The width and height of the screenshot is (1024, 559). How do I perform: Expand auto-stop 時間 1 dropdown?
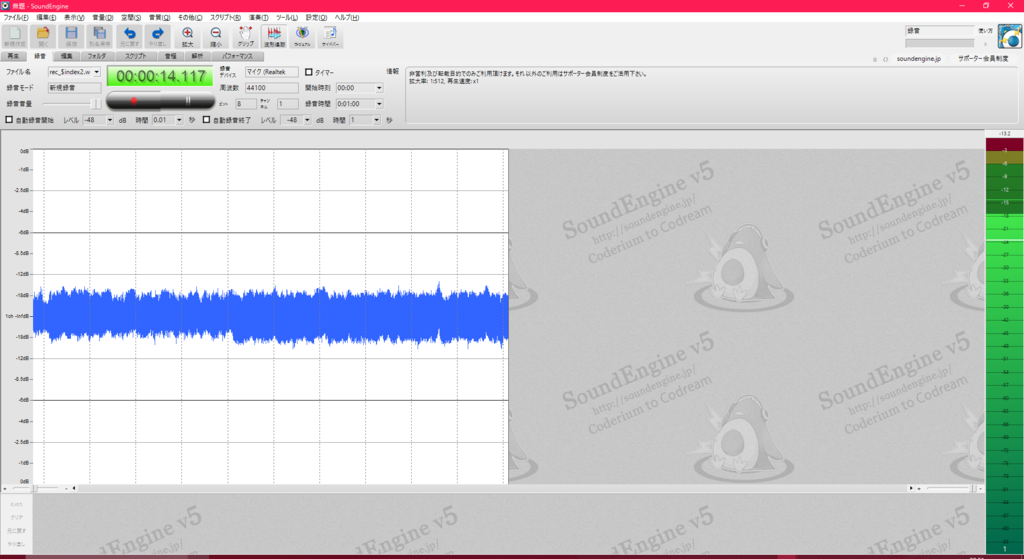pos(376,120)
